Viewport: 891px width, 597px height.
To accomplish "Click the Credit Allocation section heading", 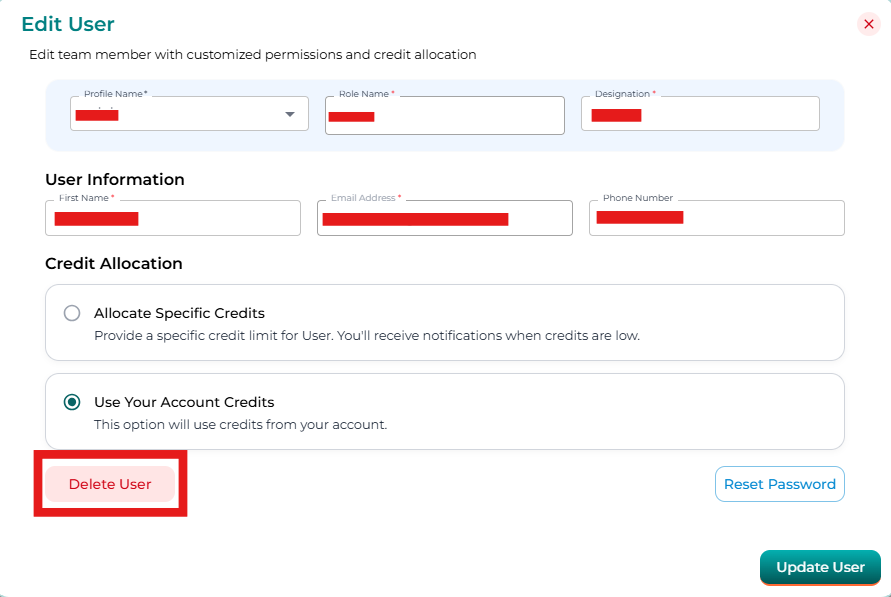I will [114, 264].
